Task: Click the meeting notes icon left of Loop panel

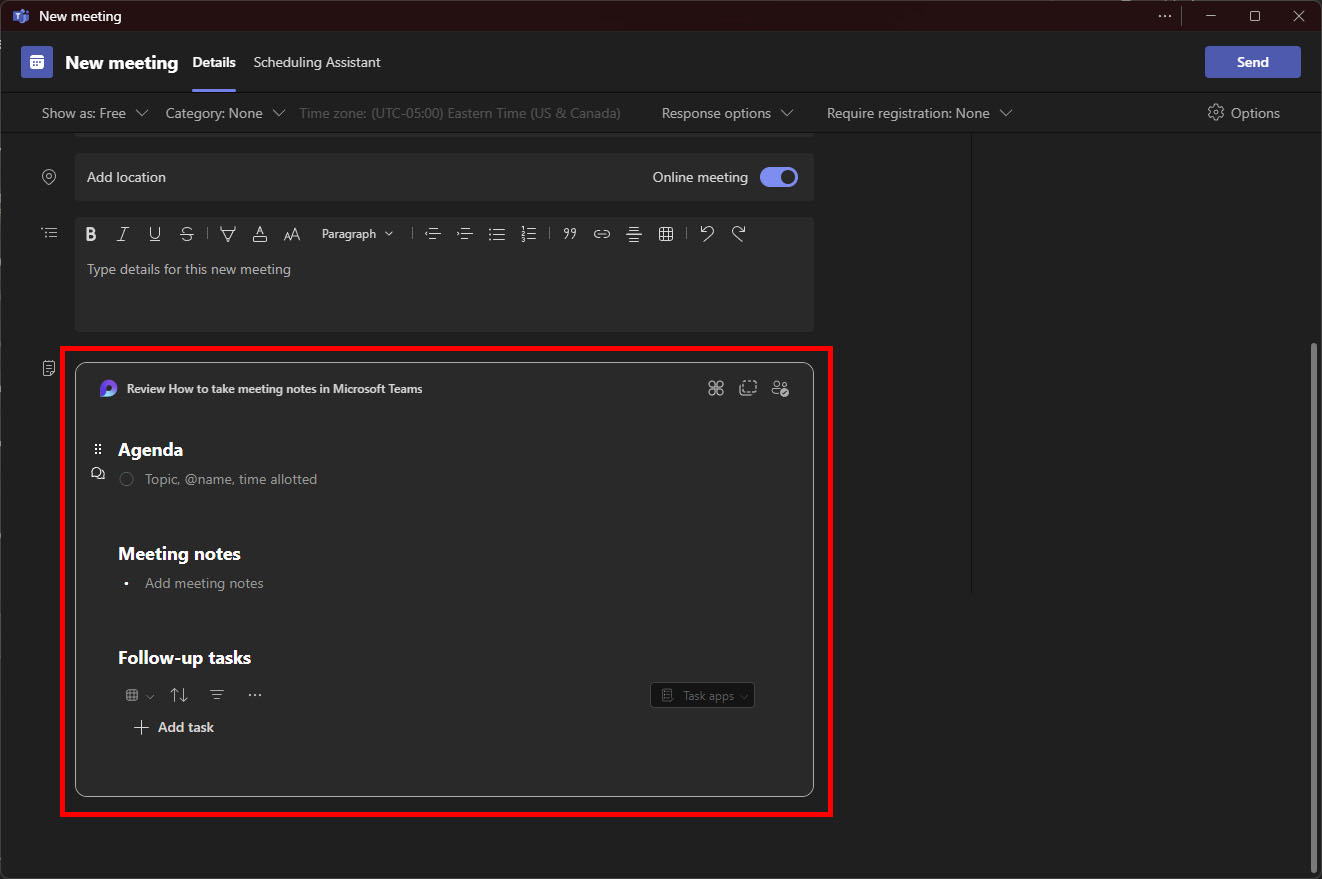Action: 49,369
